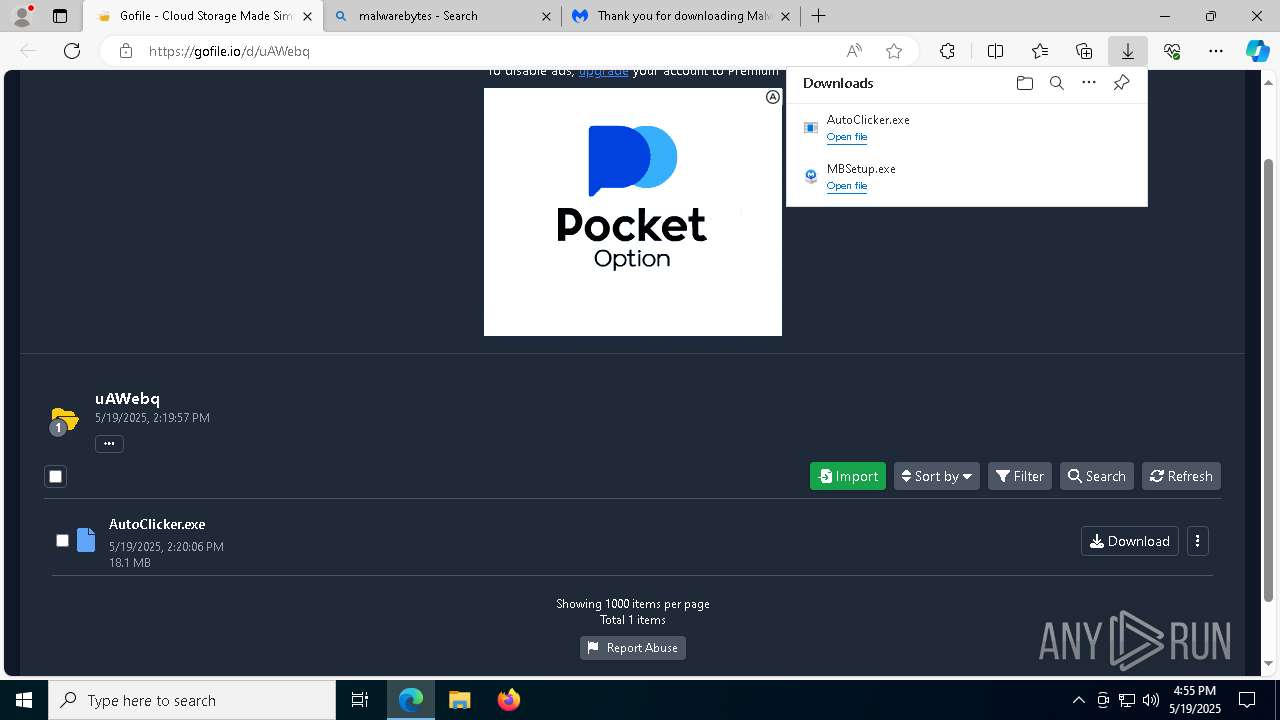
Task: Open the Windows Start menu
Action: tap(24, 700)
